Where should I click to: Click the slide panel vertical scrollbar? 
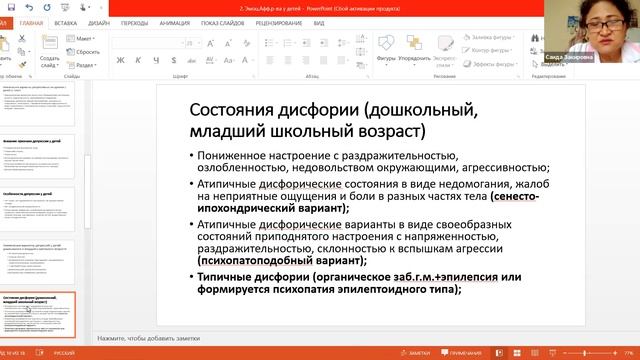[87, 192]
